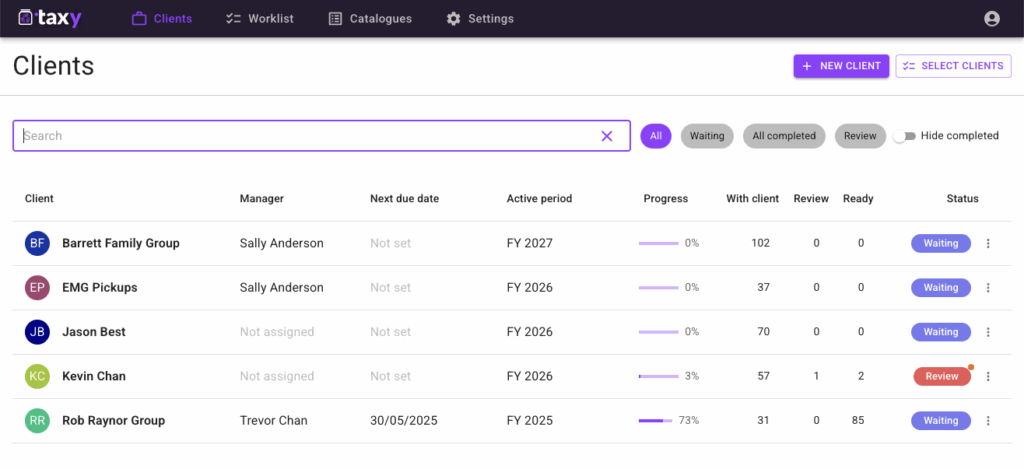Clear the search field with X icon

point(606,136)
